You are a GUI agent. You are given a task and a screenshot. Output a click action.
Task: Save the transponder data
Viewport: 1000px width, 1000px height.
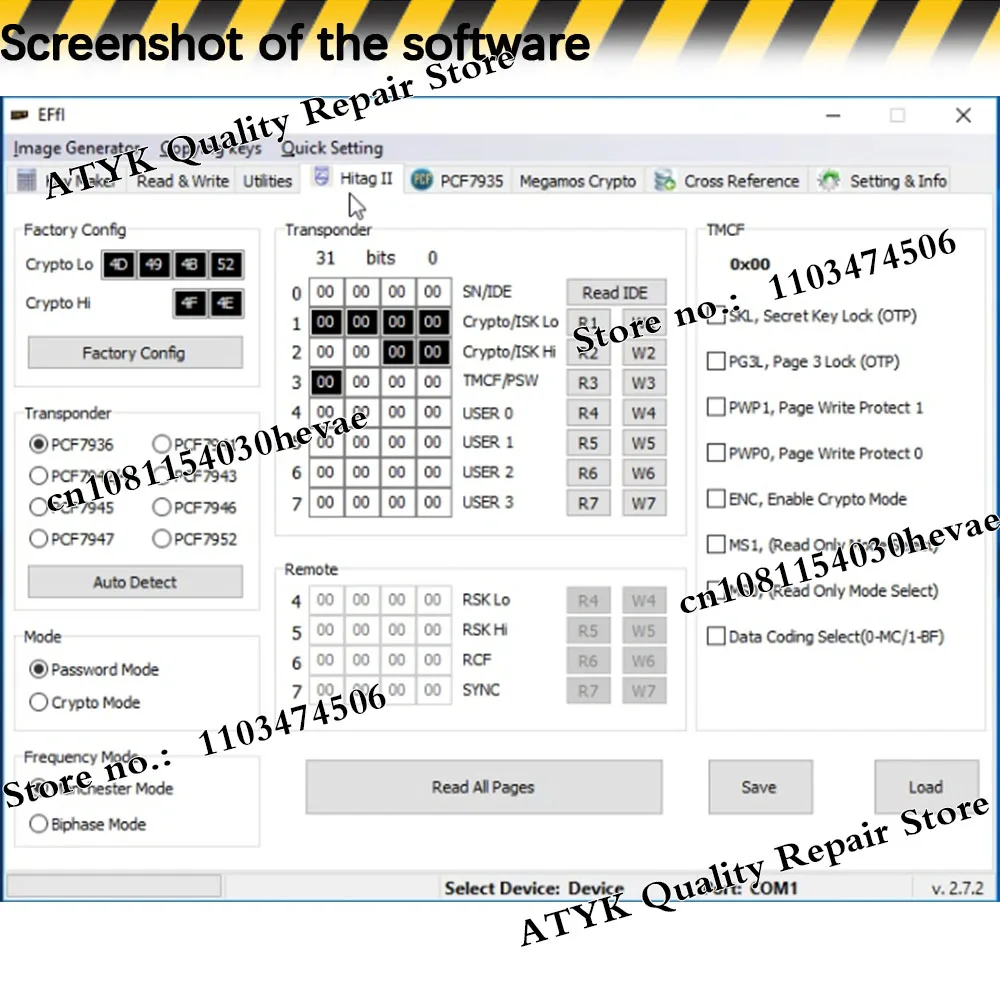(760, 787)
